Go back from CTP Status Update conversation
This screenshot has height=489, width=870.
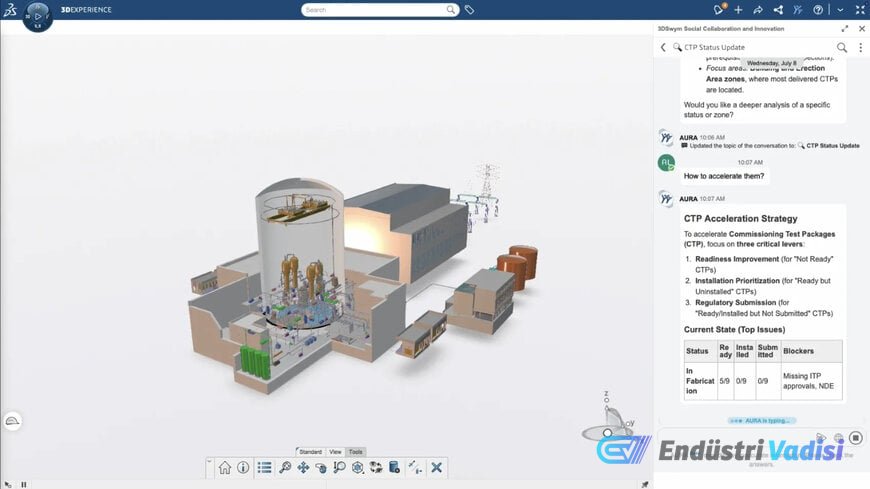tap(663, 47)
